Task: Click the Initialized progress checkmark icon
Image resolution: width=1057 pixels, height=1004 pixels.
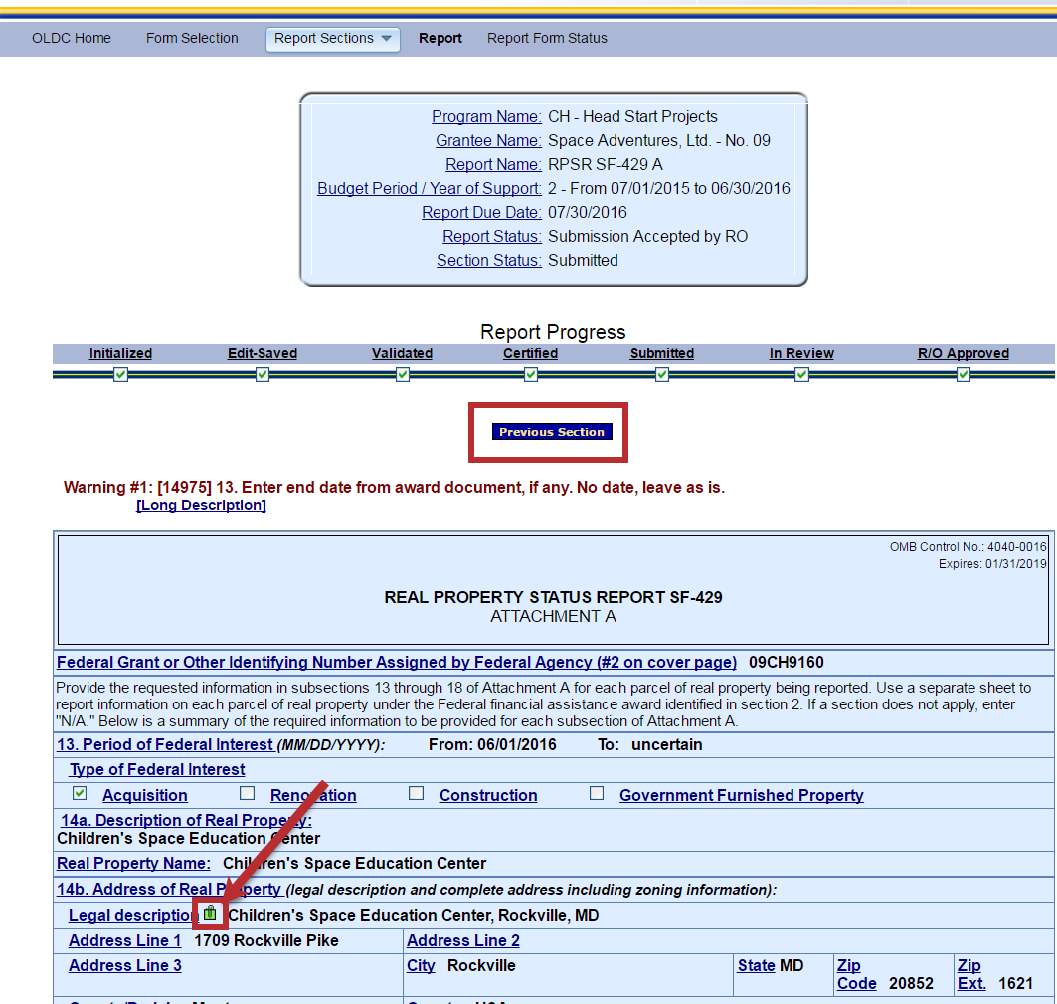Action: coord(120,374)
